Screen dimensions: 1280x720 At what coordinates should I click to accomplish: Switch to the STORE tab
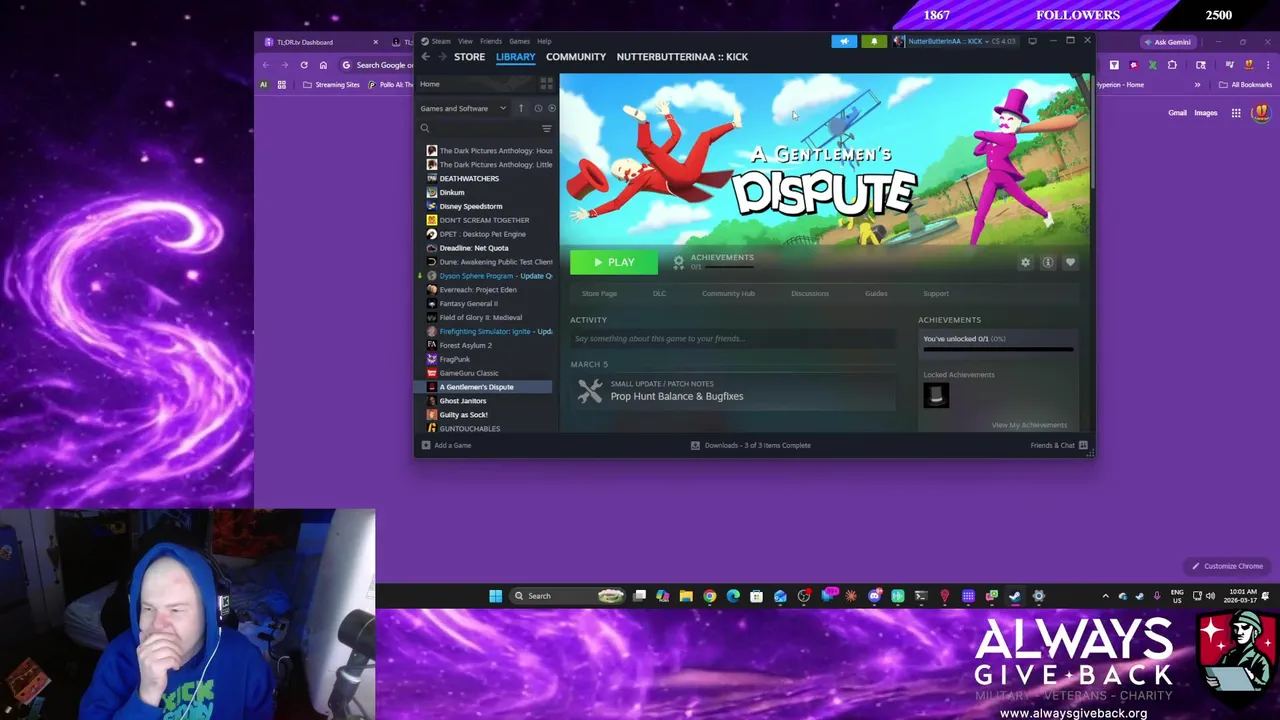[x=469, y=57]
